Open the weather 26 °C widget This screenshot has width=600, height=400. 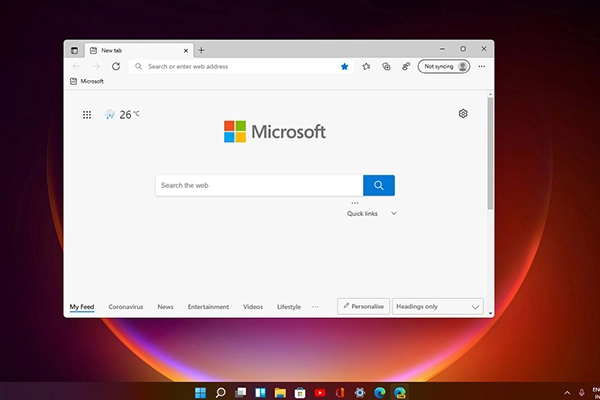click(122, 114)
